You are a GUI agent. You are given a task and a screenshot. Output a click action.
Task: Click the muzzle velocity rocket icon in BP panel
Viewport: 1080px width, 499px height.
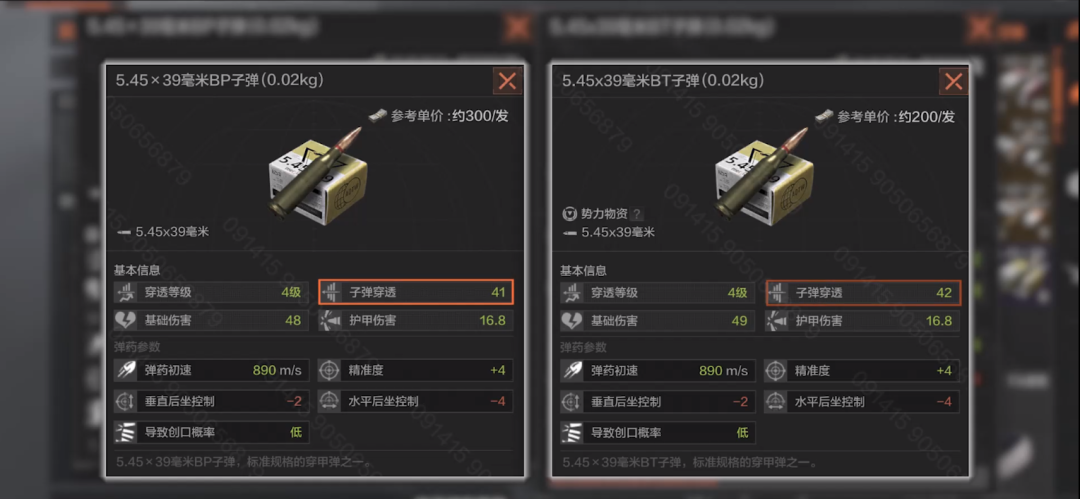126,370
